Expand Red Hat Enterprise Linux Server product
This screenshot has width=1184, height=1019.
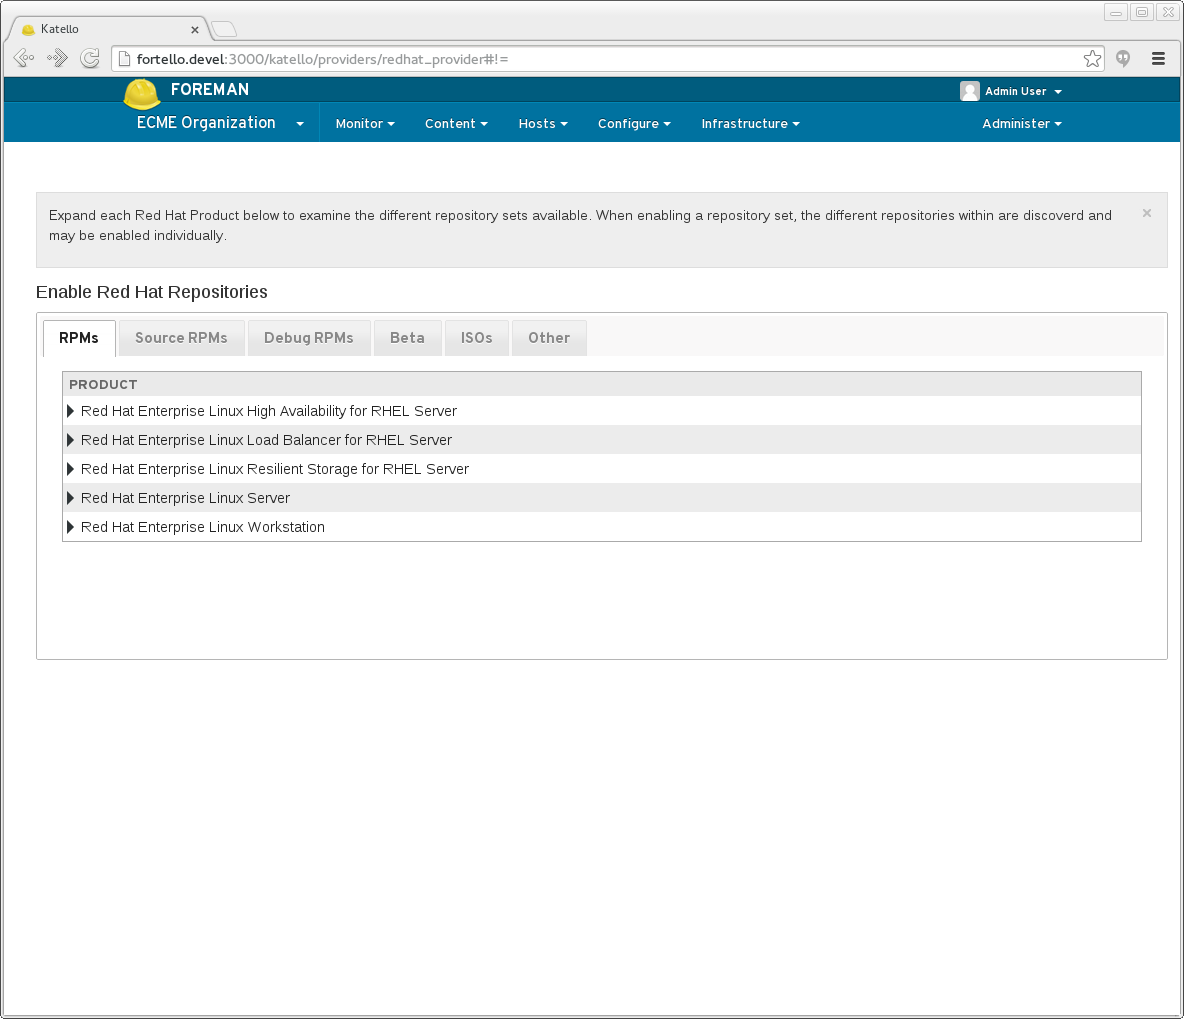click(70, 498)
